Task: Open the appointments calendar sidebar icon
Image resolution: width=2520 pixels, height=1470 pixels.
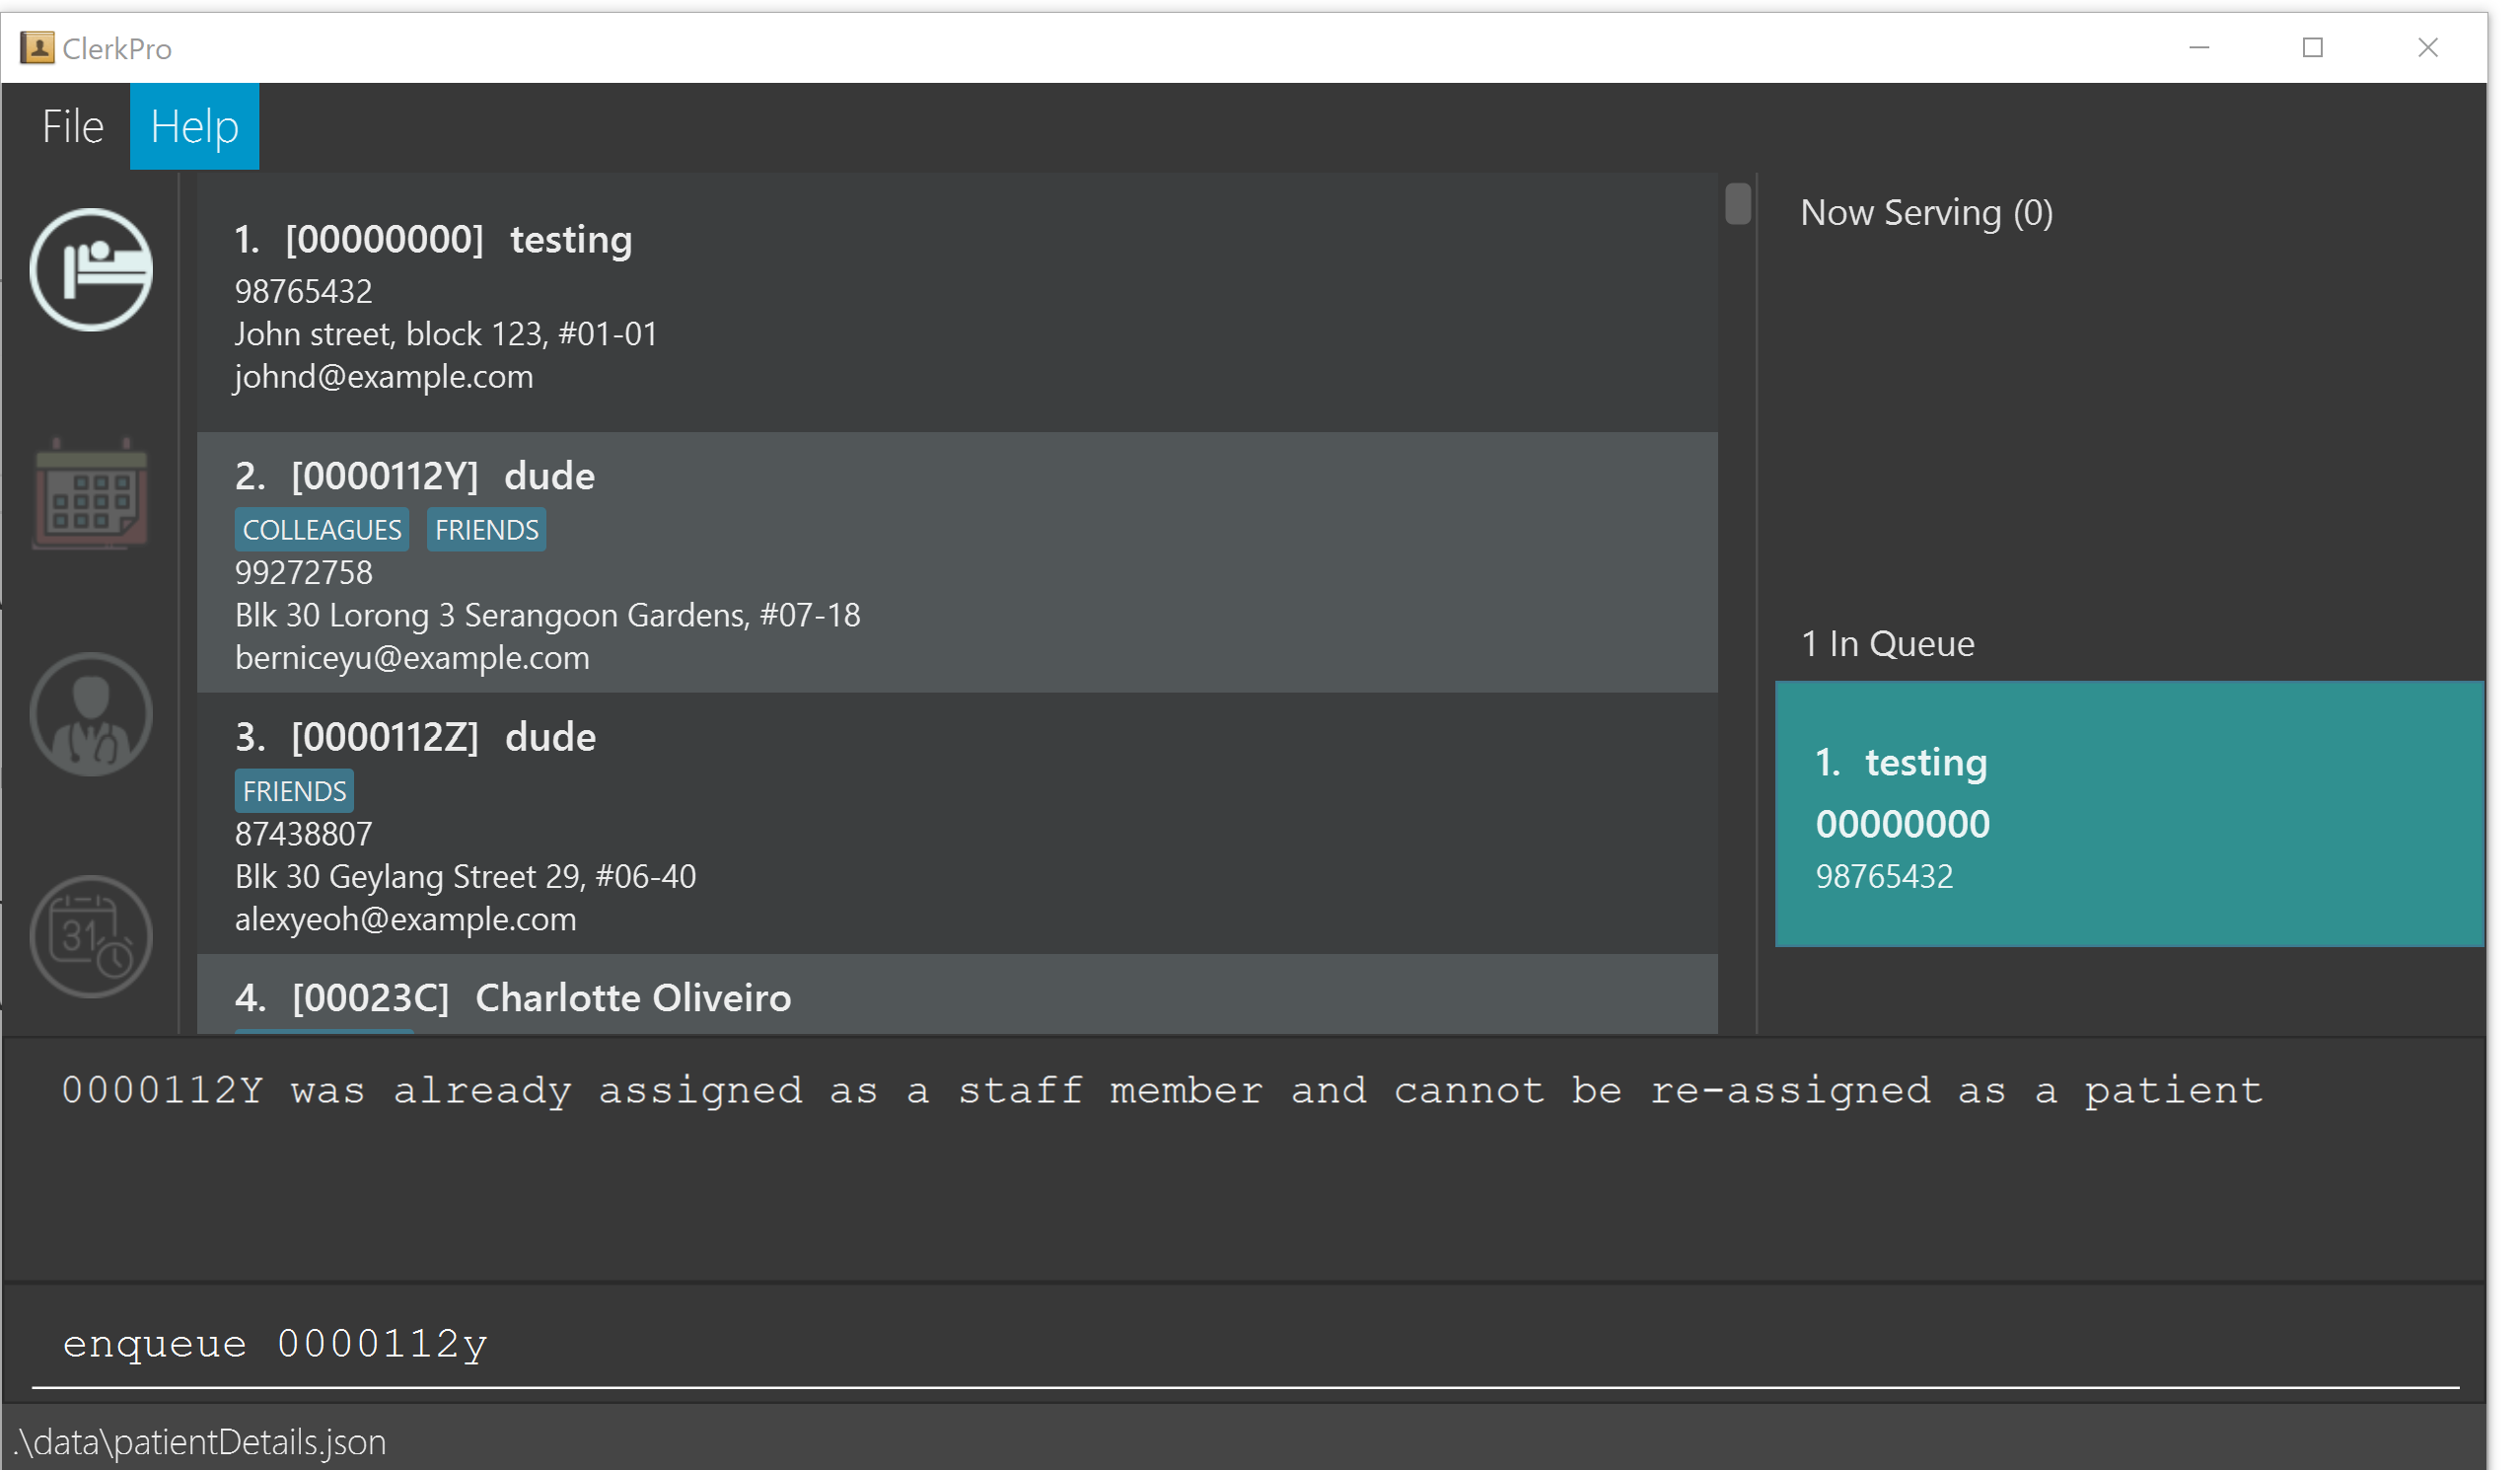Action: [91, 493]
